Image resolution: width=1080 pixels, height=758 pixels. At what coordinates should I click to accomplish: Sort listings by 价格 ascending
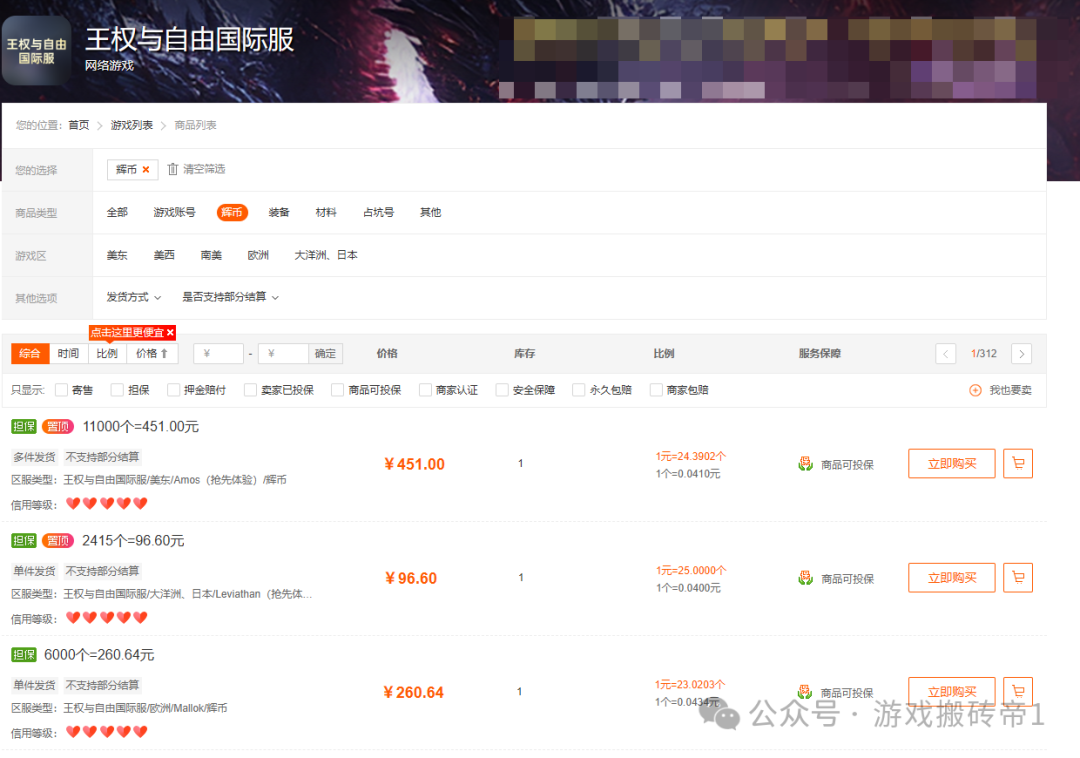coord(152,354)
